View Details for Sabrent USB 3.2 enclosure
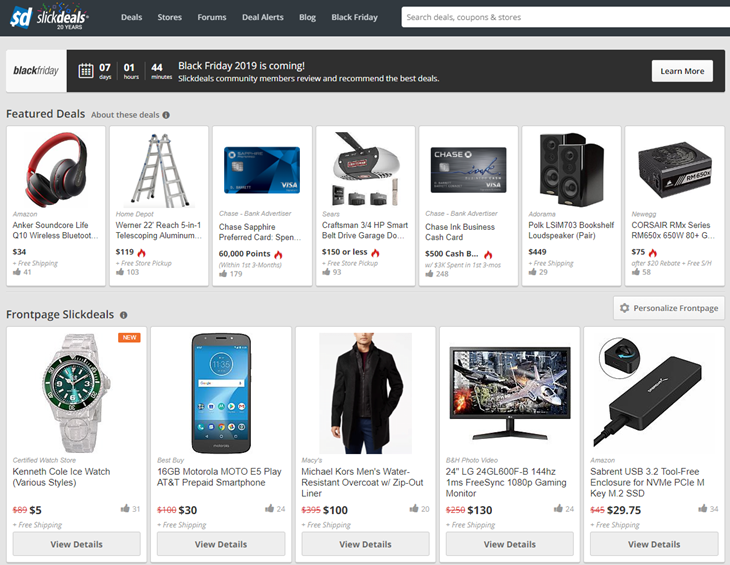 (x=654, y=544)
